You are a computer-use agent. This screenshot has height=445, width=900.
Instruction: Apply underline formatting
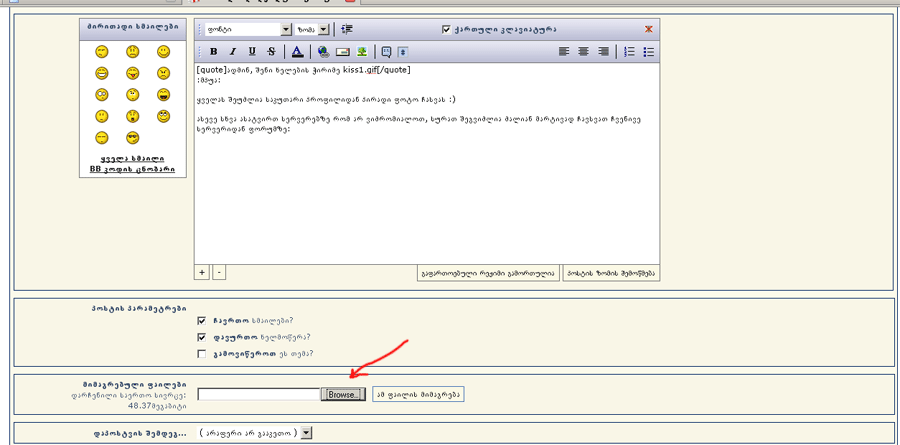click(x=252, y=52)
